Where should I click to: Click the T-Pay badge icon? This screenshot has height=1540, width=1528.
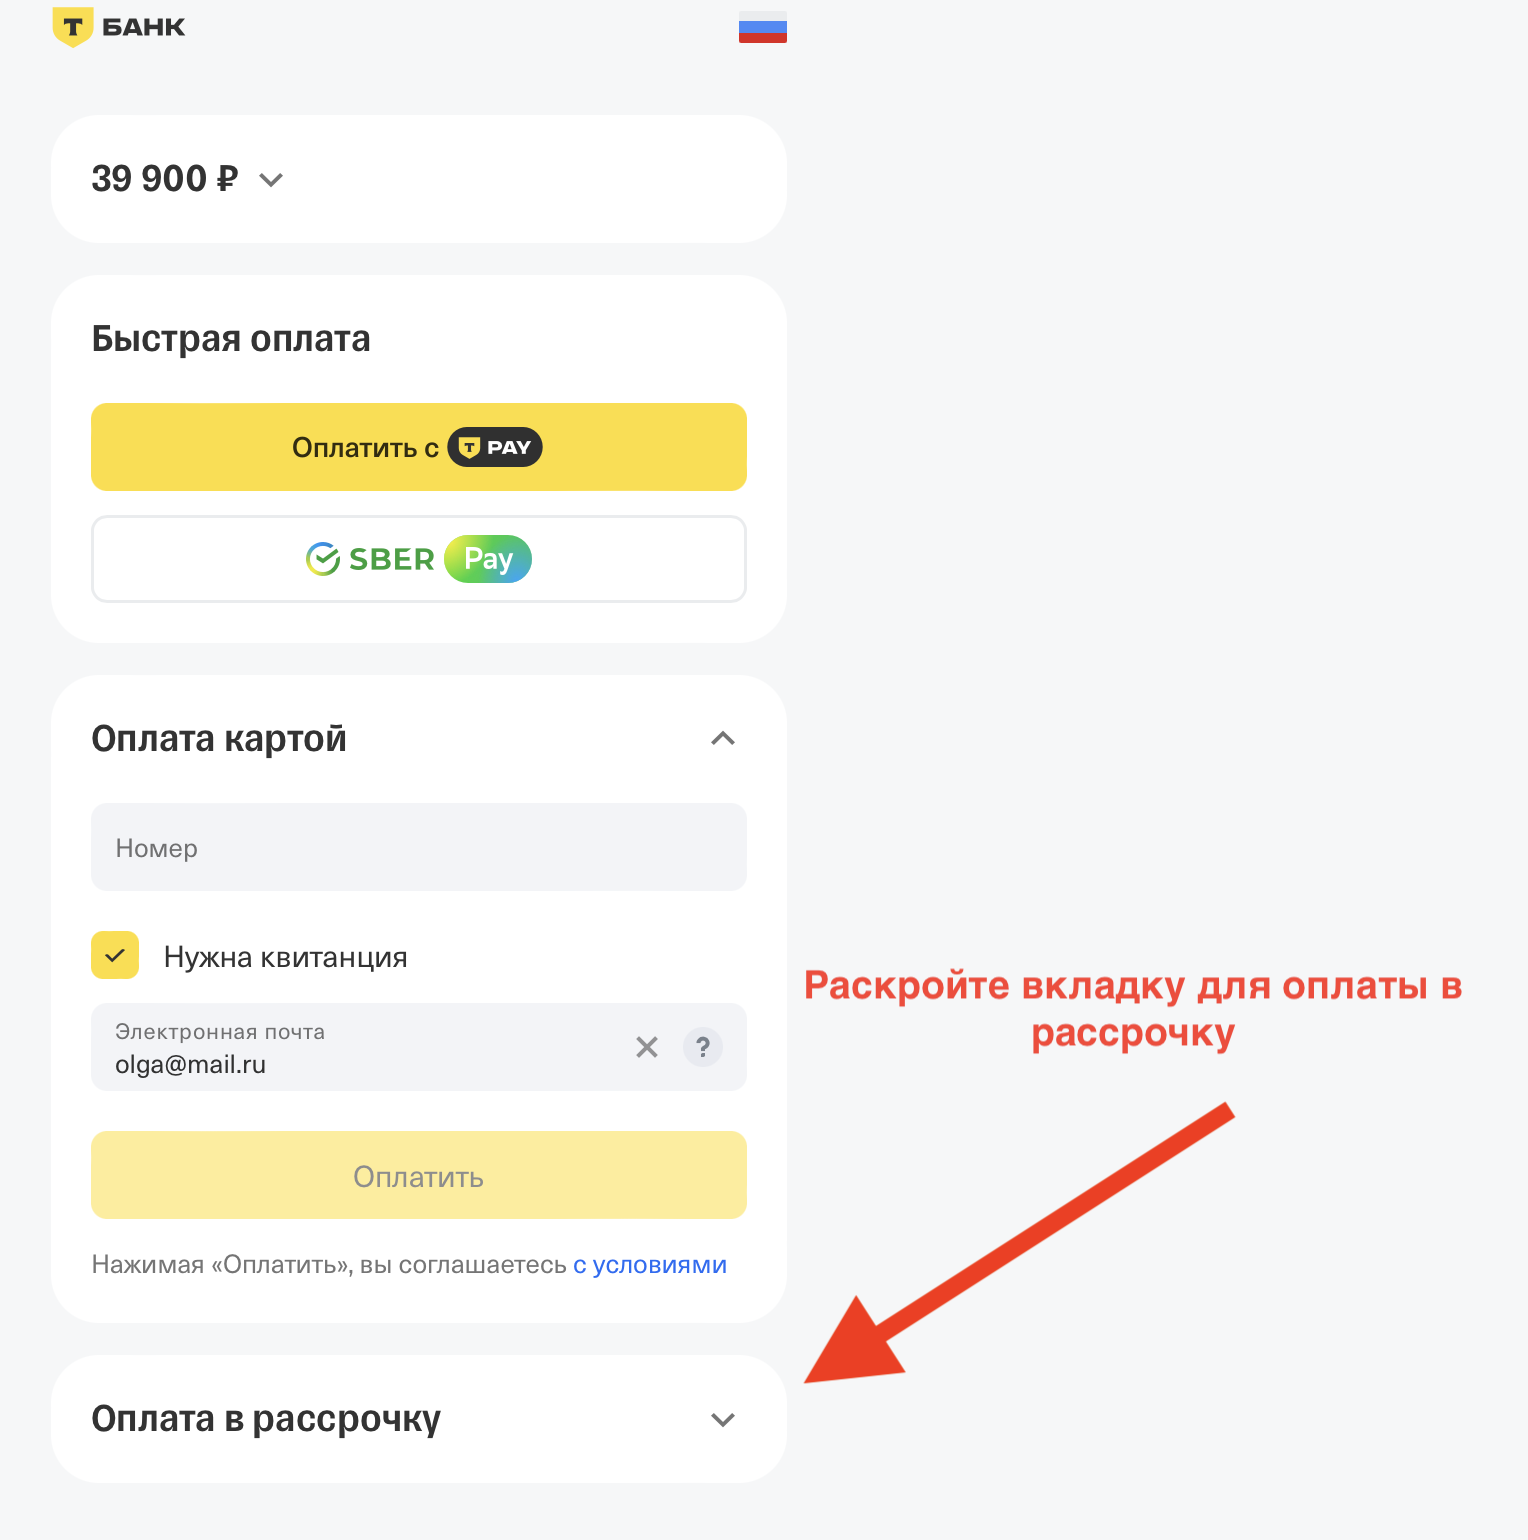click(495, 447)
